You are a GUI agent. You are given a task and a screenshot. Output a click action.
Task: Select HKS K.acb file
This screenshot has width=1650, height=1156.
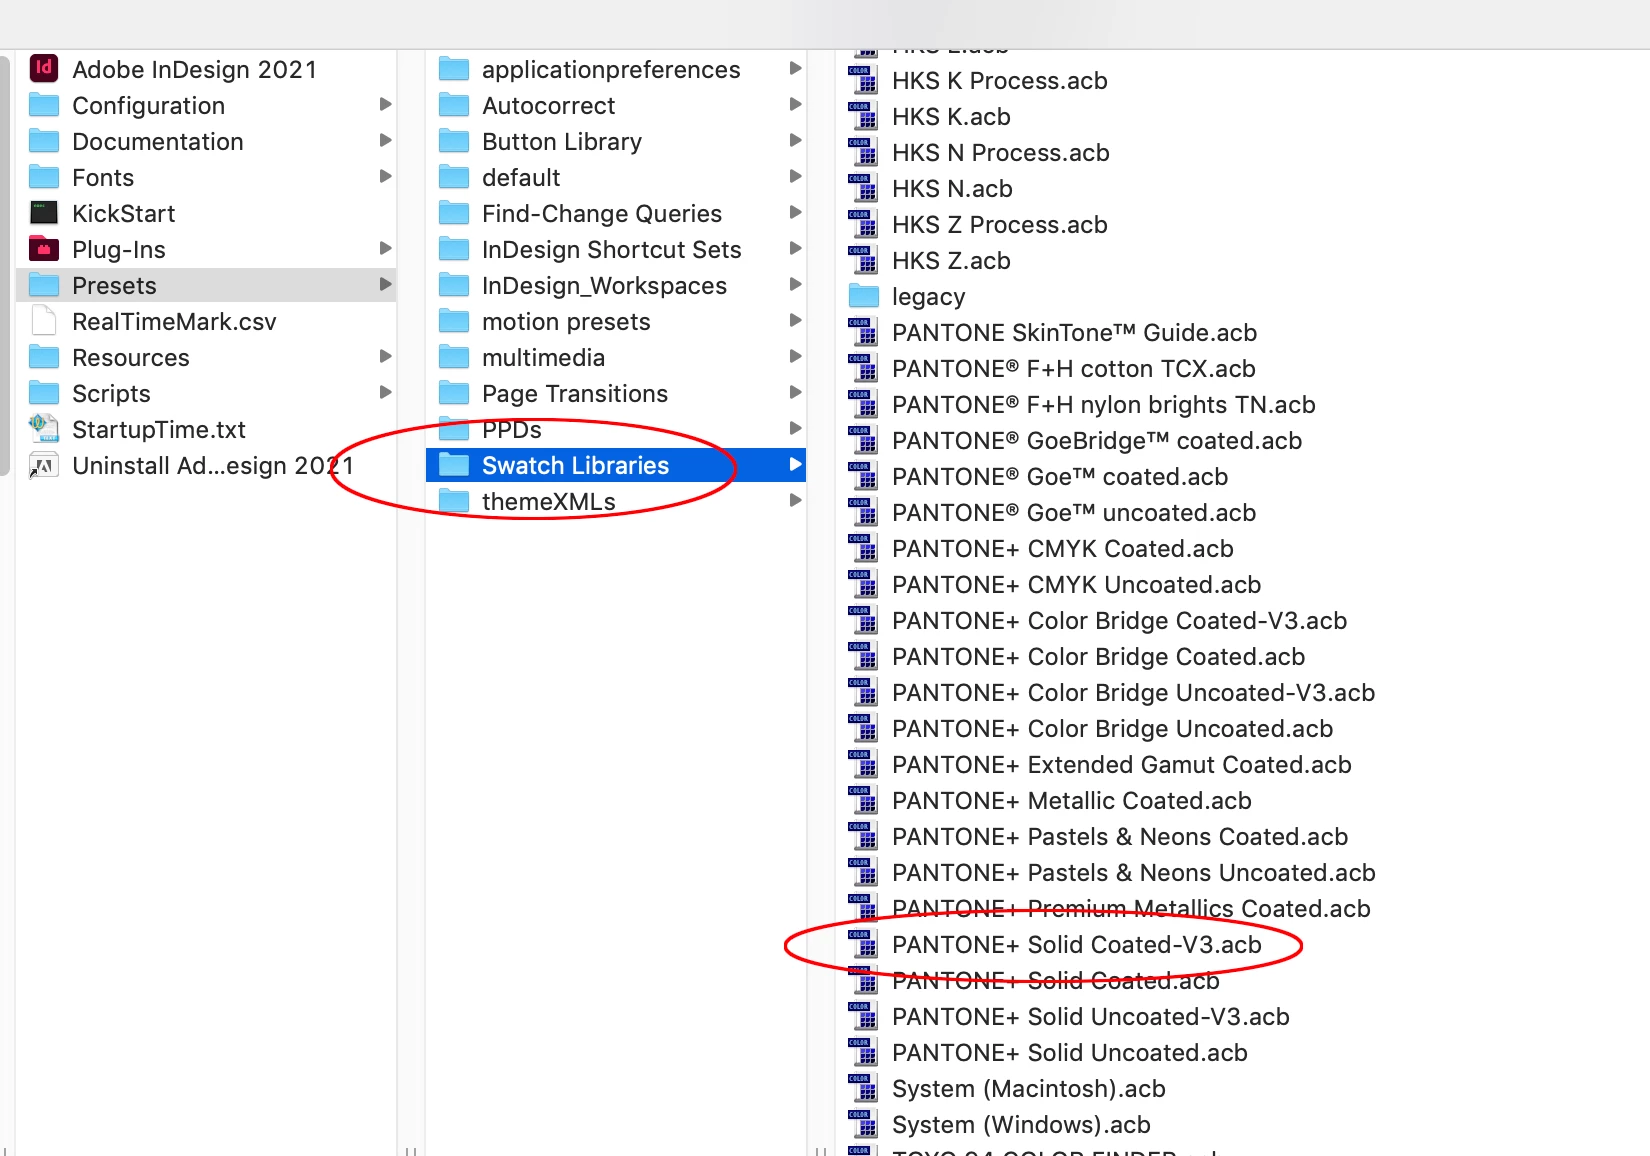pos(950,117)
